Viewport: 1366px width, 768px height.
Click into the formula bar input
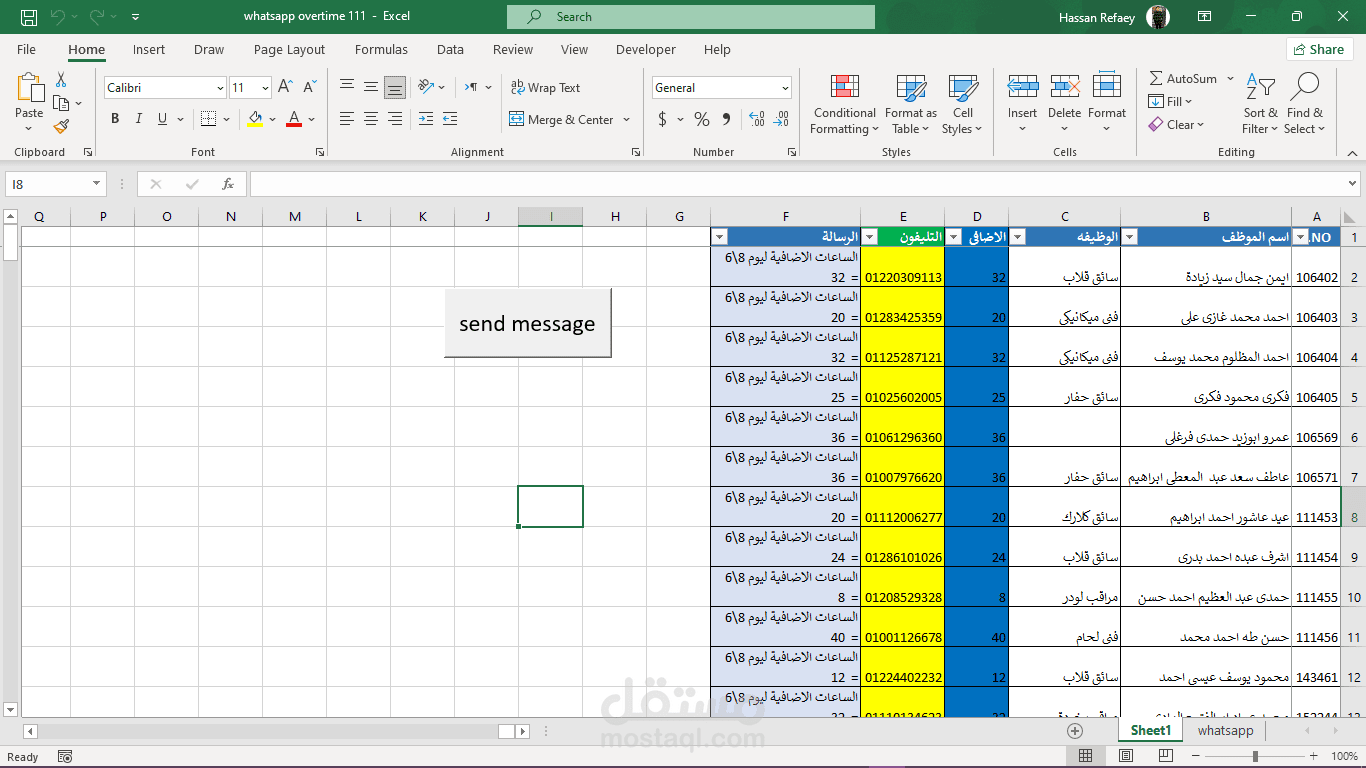798,184
